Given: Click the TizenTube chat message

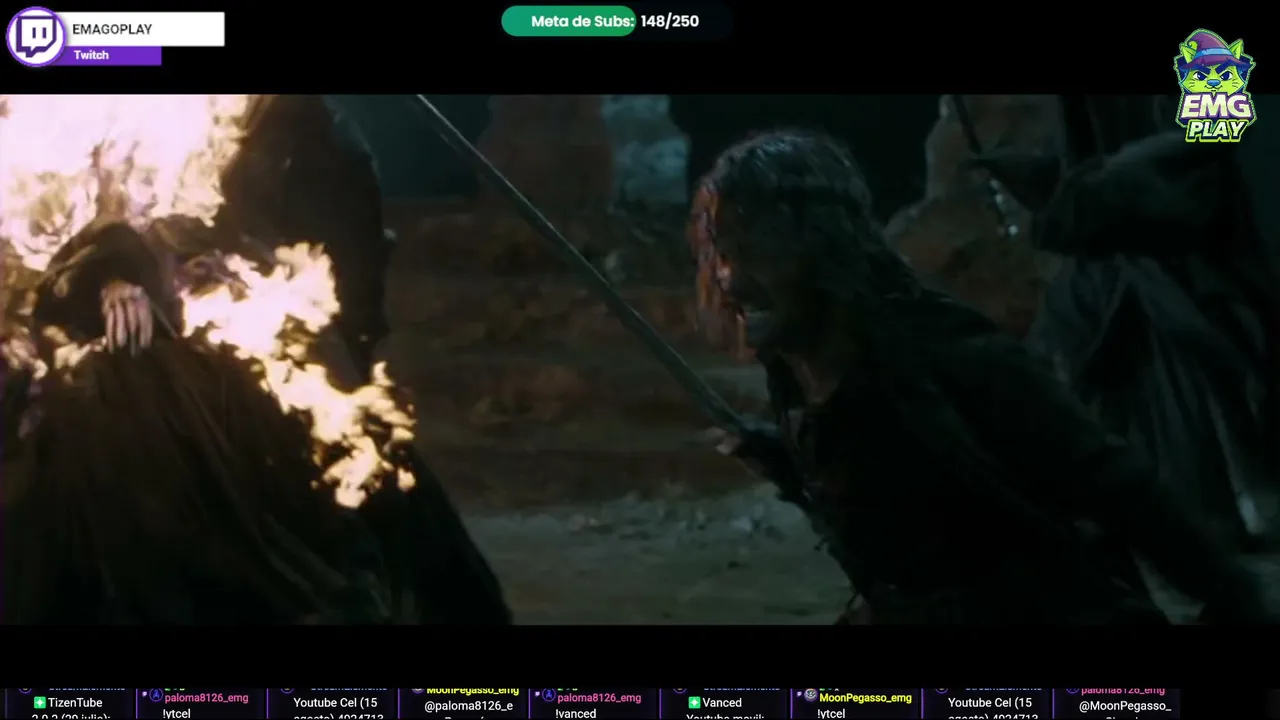Looking at the screenshot, I should click(x=75, y=703).
